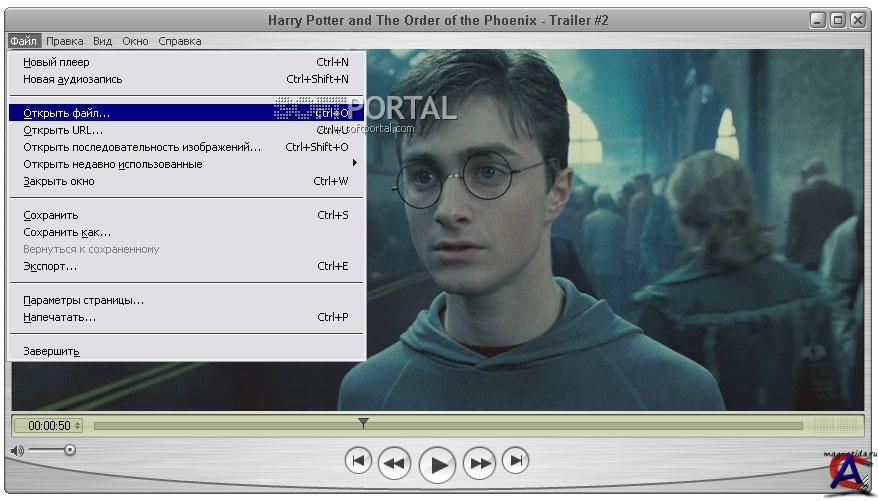Click the fast forward button

pos(480,463)
